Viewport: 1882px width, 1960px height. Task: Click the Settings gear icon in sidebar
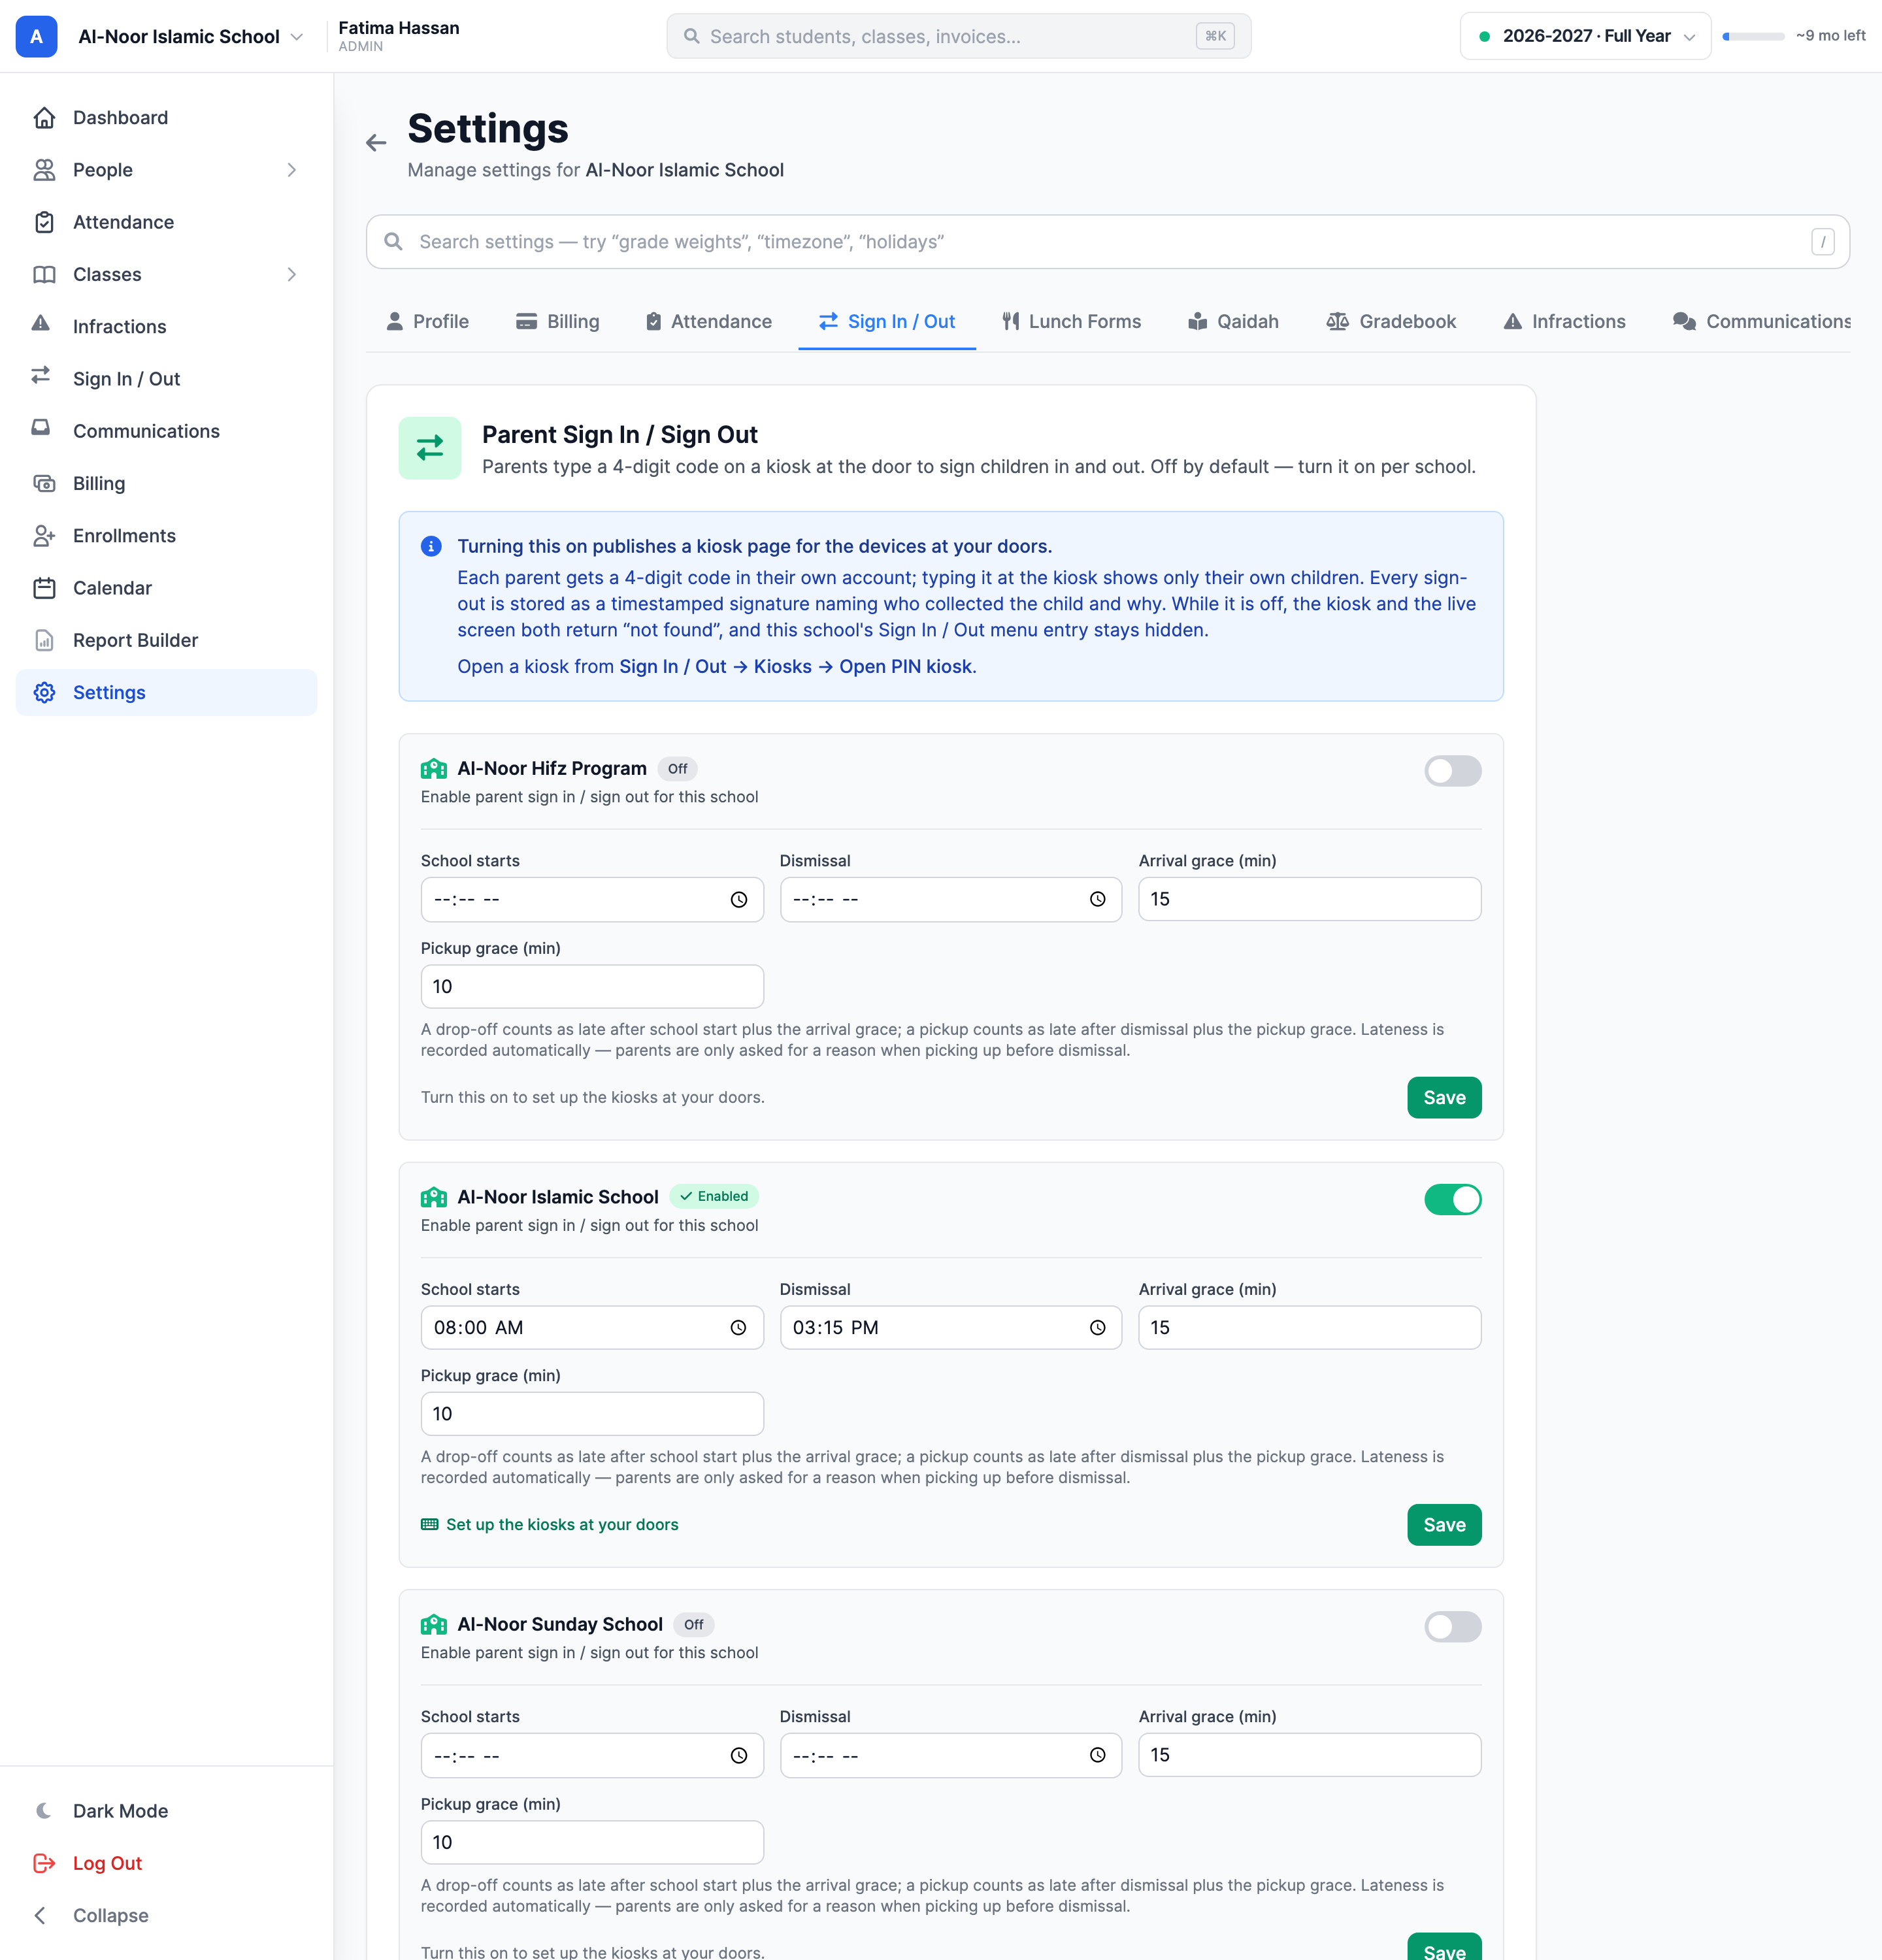click(x=44, y=692)
